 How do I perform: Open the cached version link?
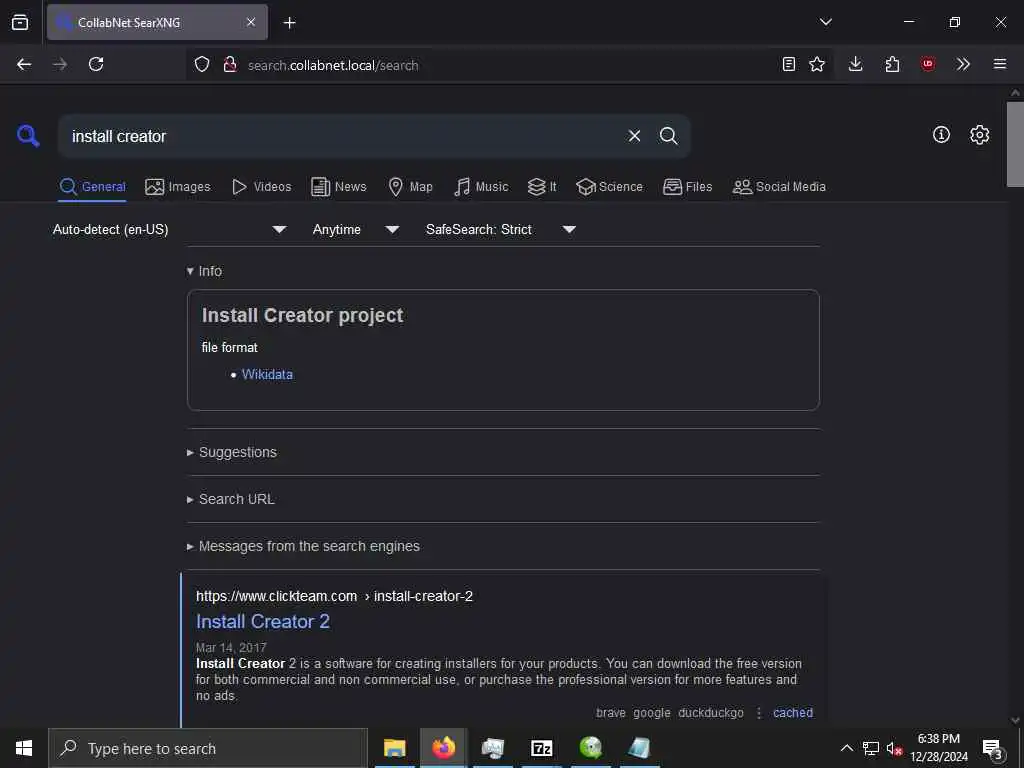click(x=793, y=712)
